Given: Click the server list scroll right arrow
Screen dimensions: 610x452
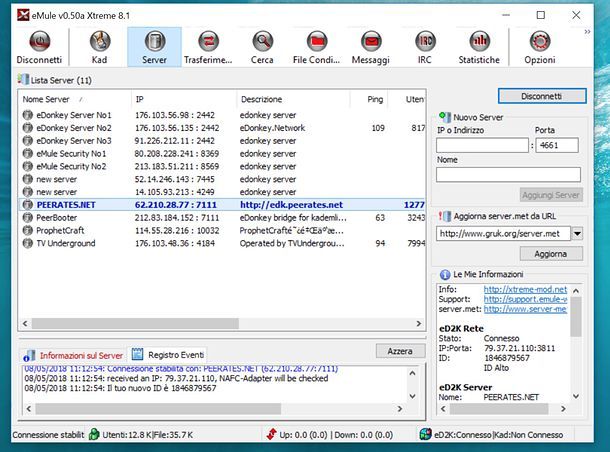Looking at the screenshot, I should point(419,324).
